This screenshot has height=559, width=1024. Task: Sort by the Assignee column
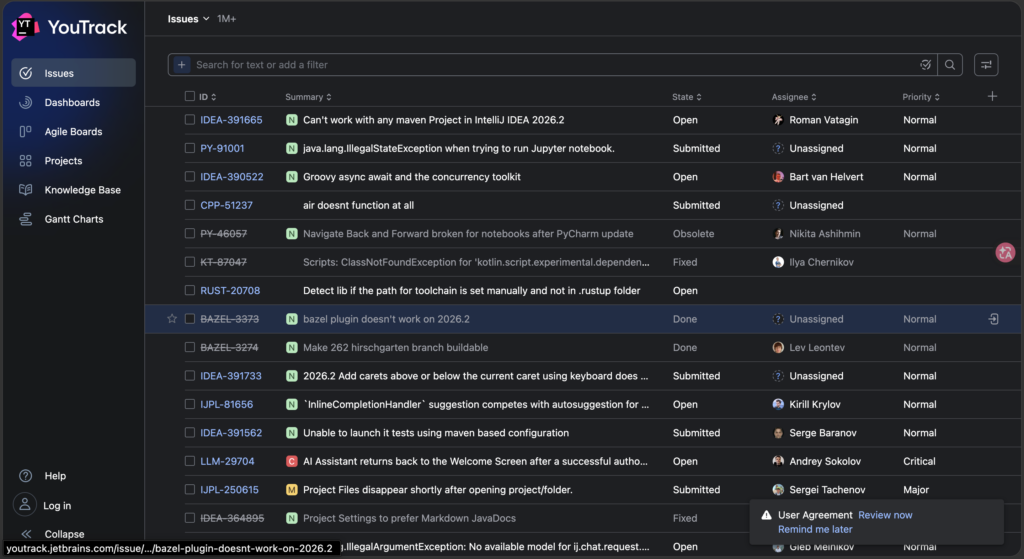(793, 97)
